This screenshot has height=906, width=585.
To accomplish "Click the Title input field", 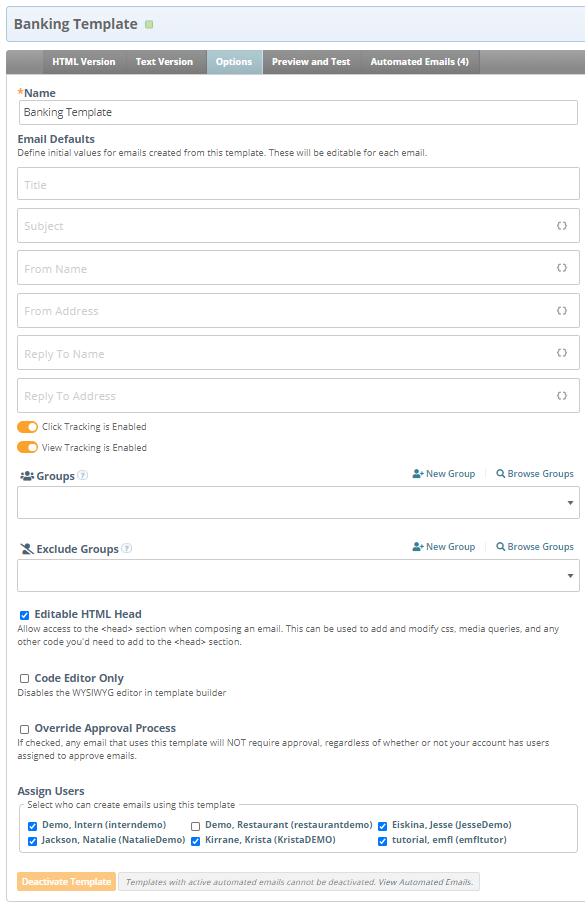I will 298,184.
